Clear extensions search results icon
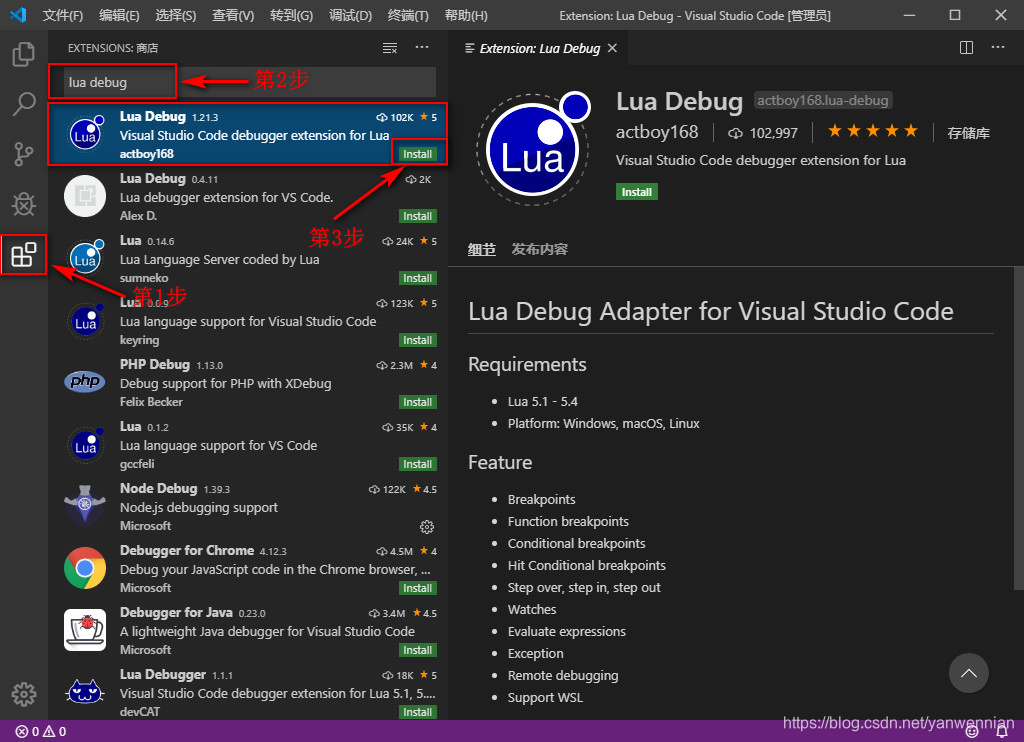 390,48
